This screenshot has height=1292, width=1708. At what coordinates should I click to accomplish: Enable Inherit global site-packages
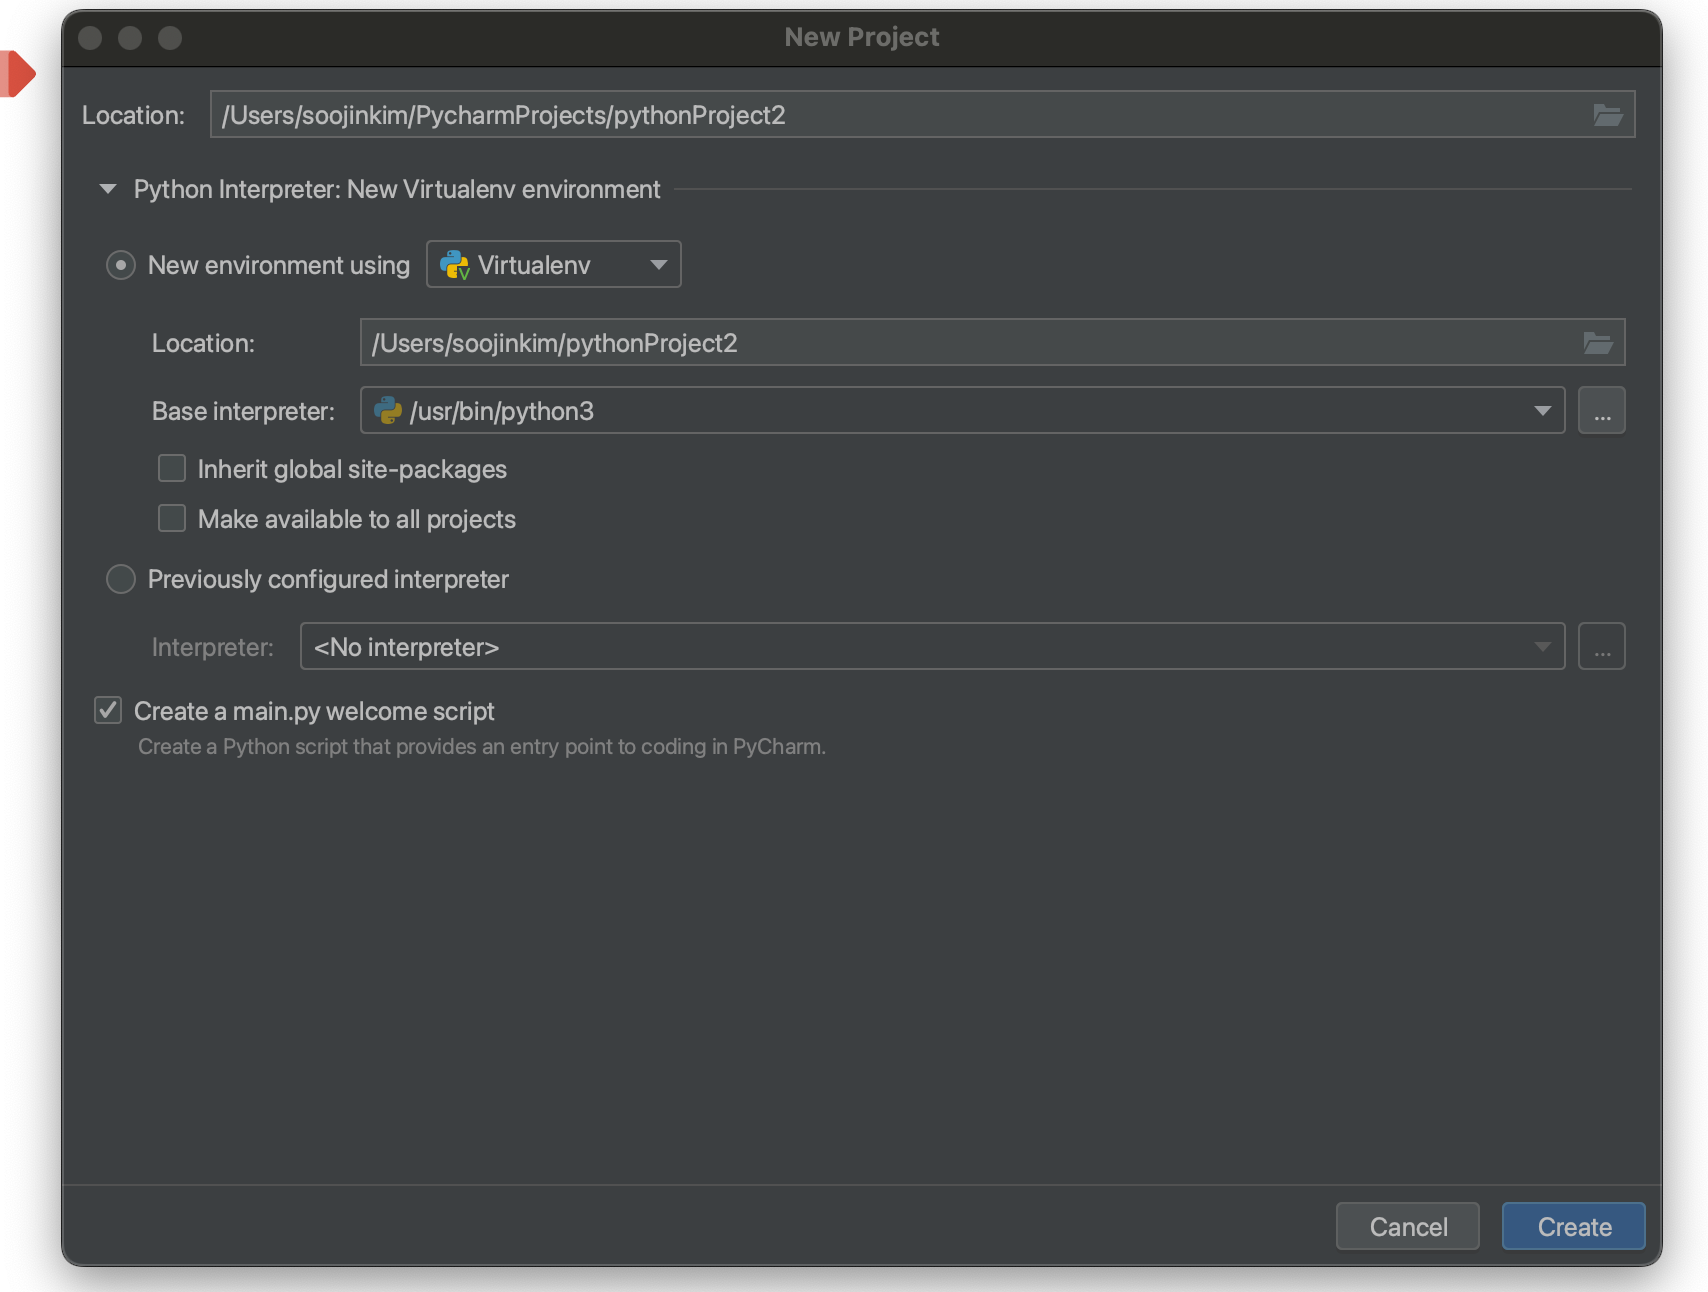[172, 469]
